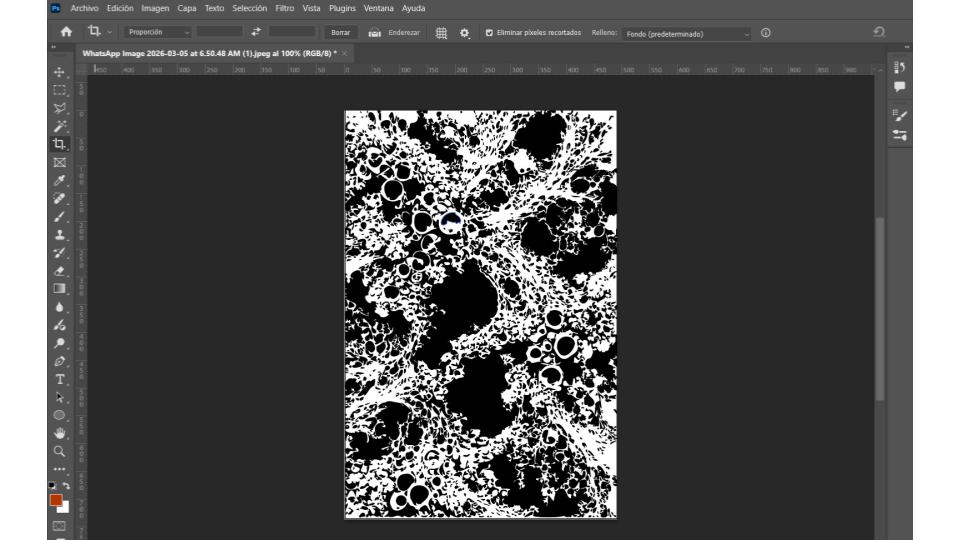Click the Borrar button
Image resolution: width=960 pixels, height=540 pixels.
(x=340, y=32)
